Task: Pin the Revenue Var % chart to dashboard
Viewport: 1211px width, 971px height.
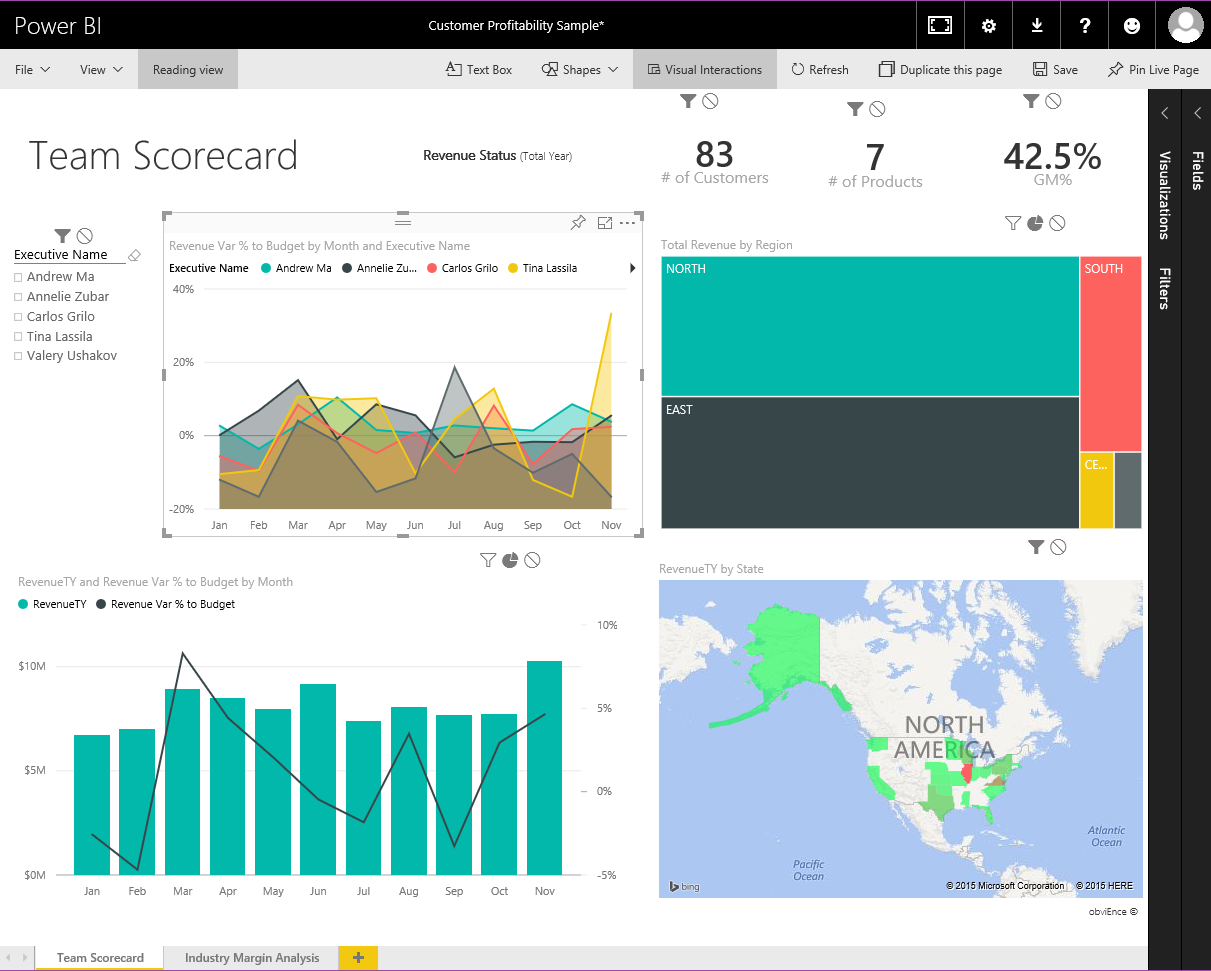Action: [578, 222]
